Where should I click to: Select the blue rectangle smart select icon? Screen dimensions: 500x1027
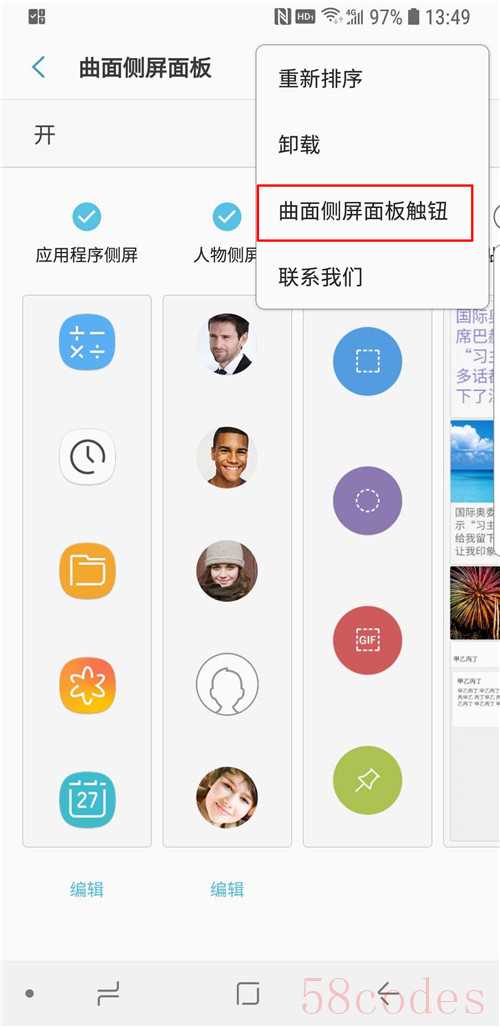pos(367,362)
